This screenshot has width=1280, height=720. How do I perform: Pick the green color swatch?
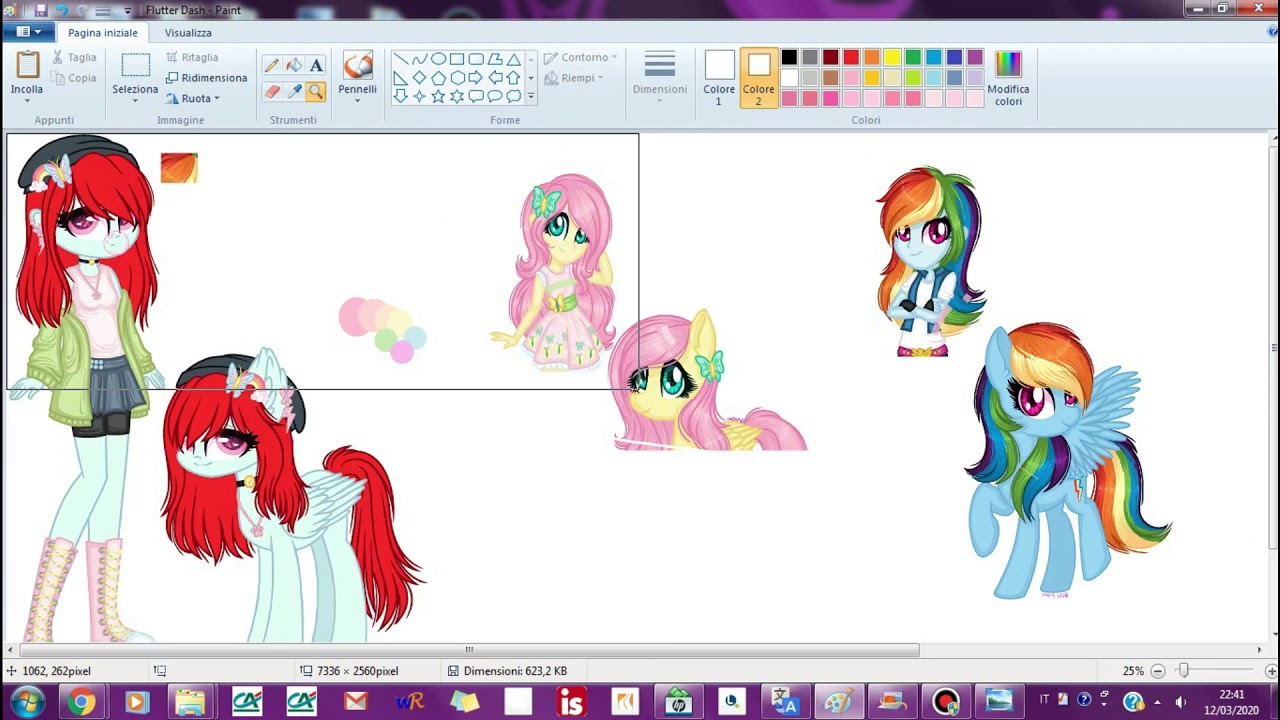click(x=913, y=58)
